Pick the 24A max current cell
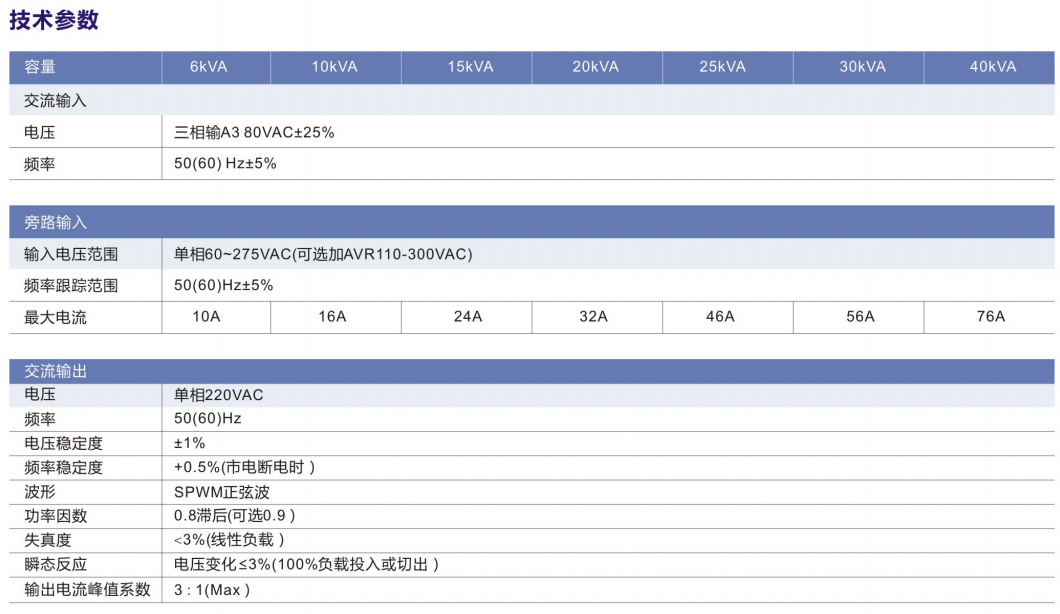This screenshot has width=1060, height=614. tap(468, 316)
